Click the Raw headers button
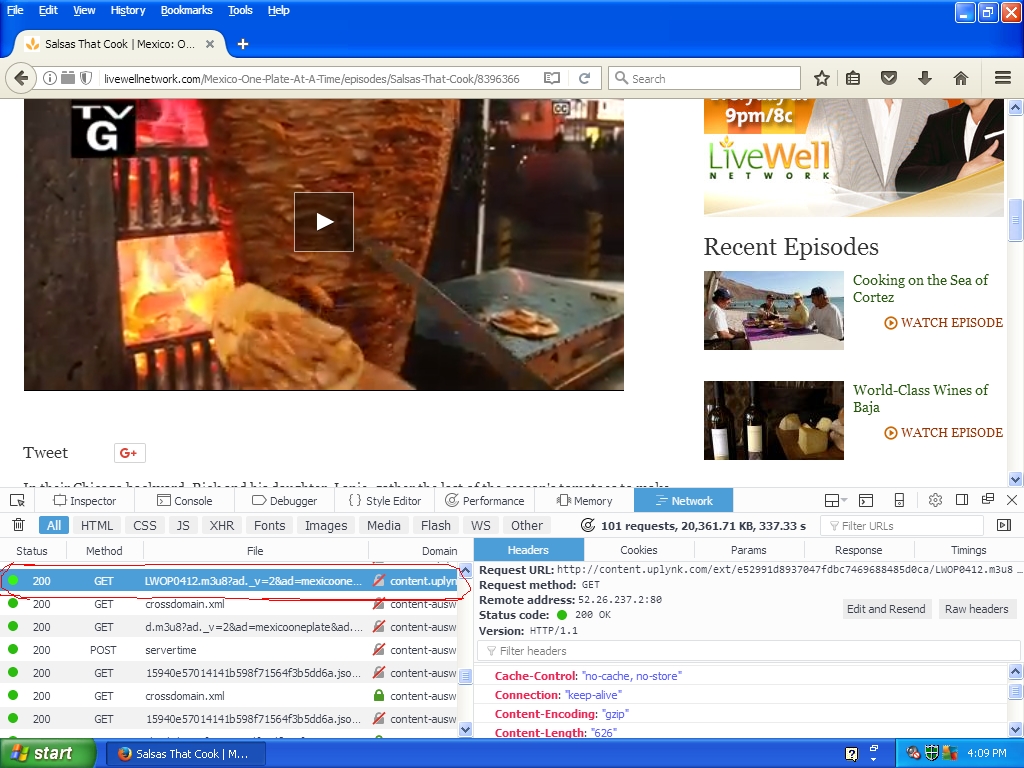Image resolution: width=1024 pixels, height=768 pixels. coord(976,609)
